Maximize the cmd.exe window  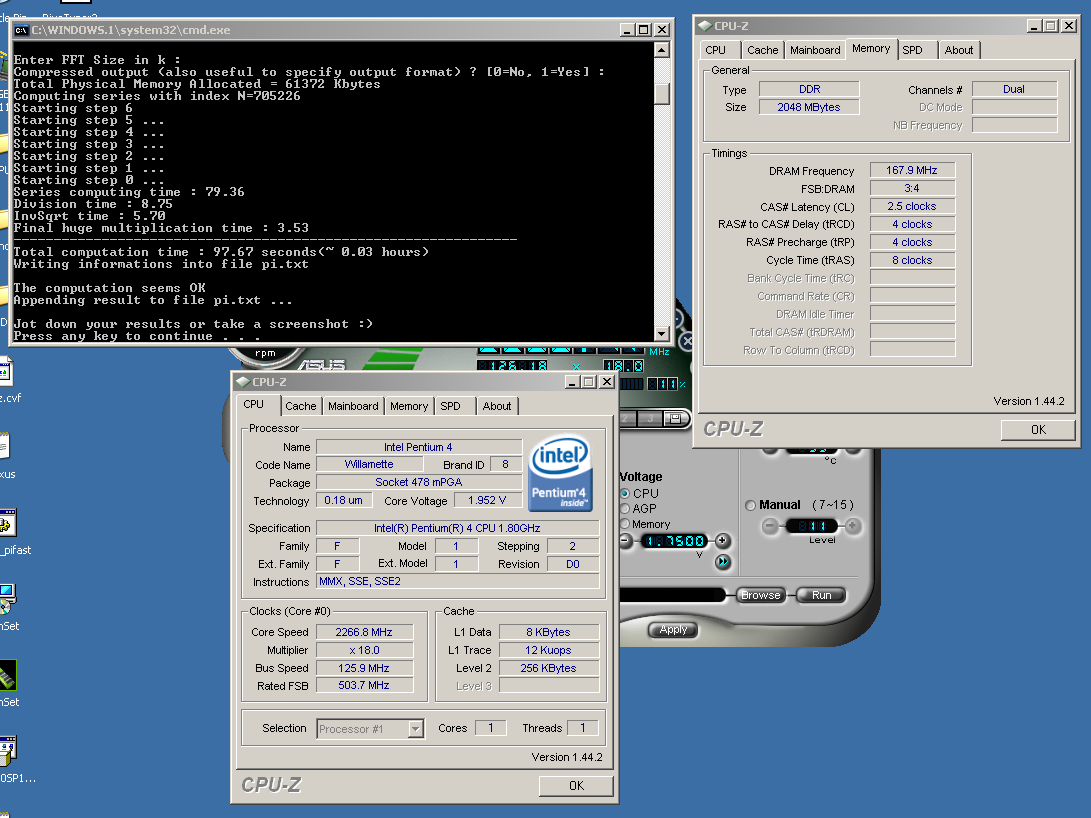[644, 30]
